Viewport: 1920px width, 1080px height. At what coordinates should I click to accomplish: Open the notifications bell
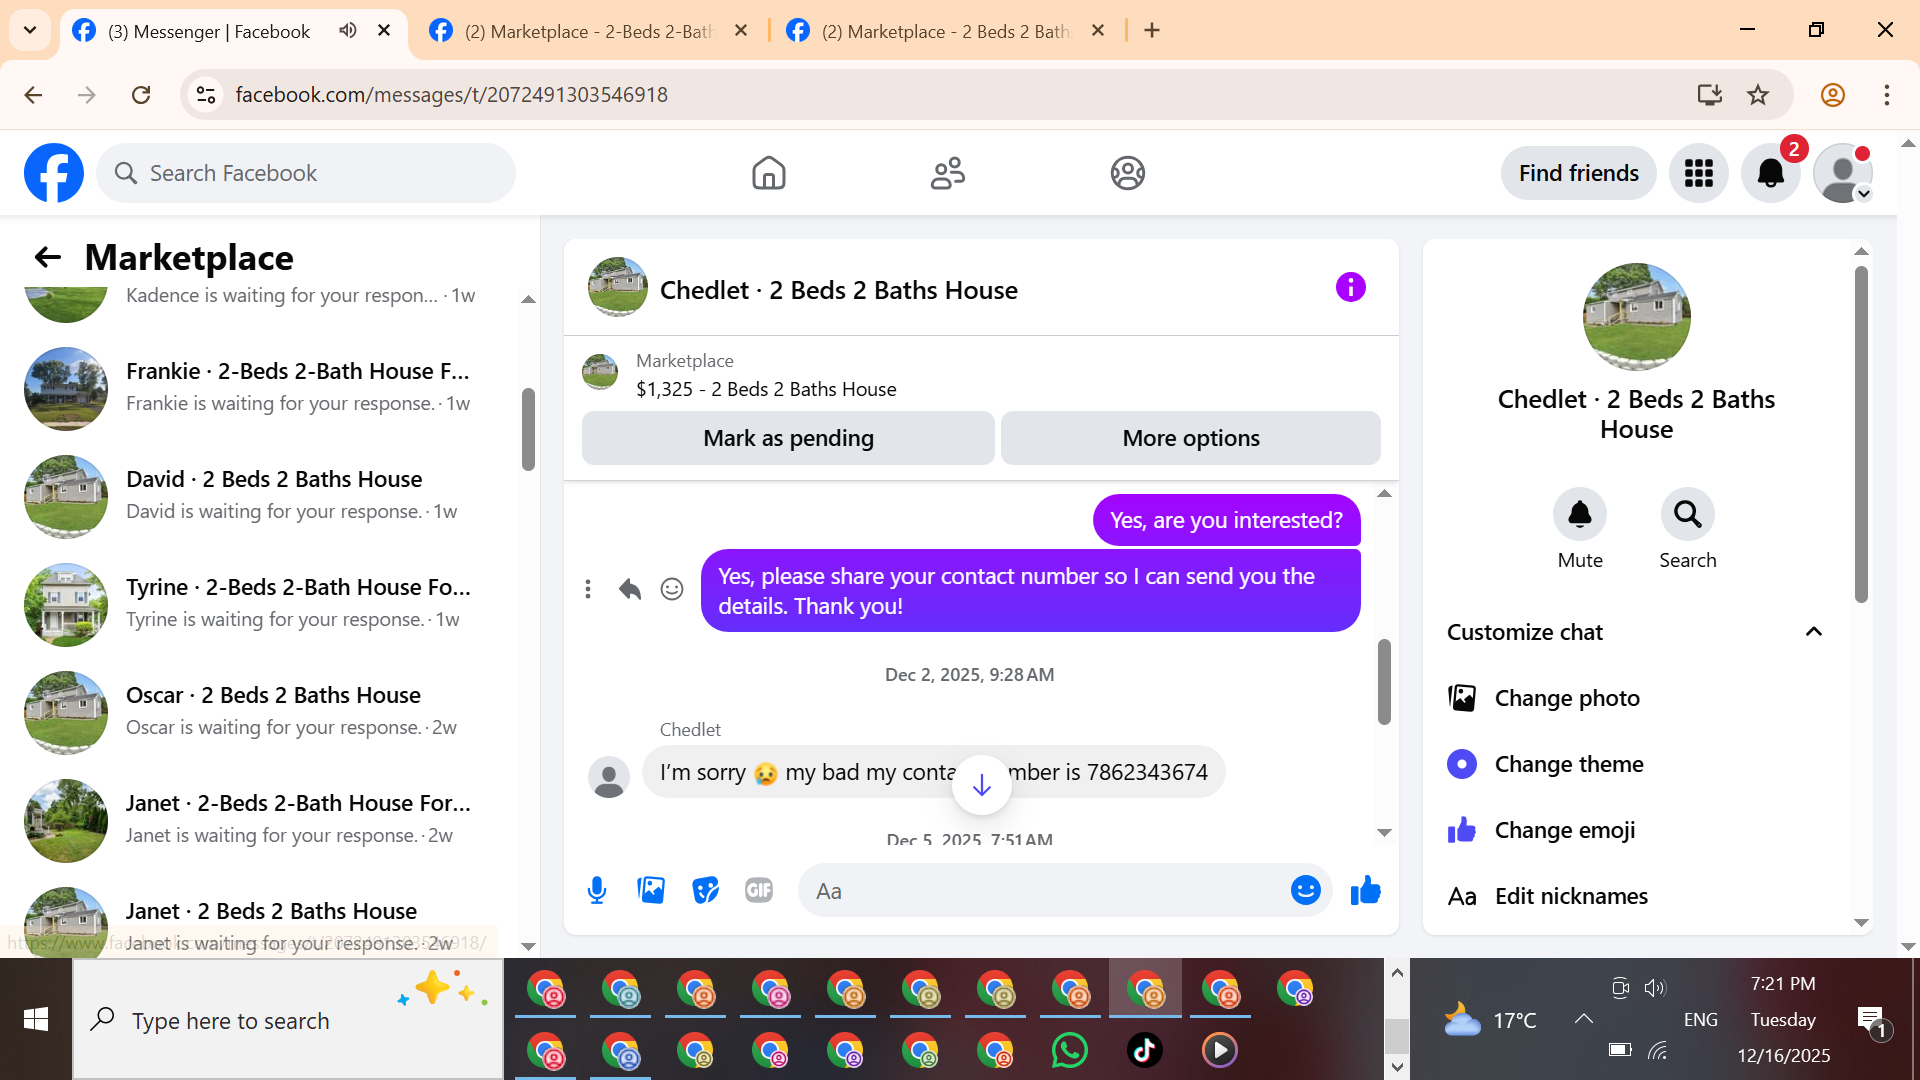point(1770,173)
